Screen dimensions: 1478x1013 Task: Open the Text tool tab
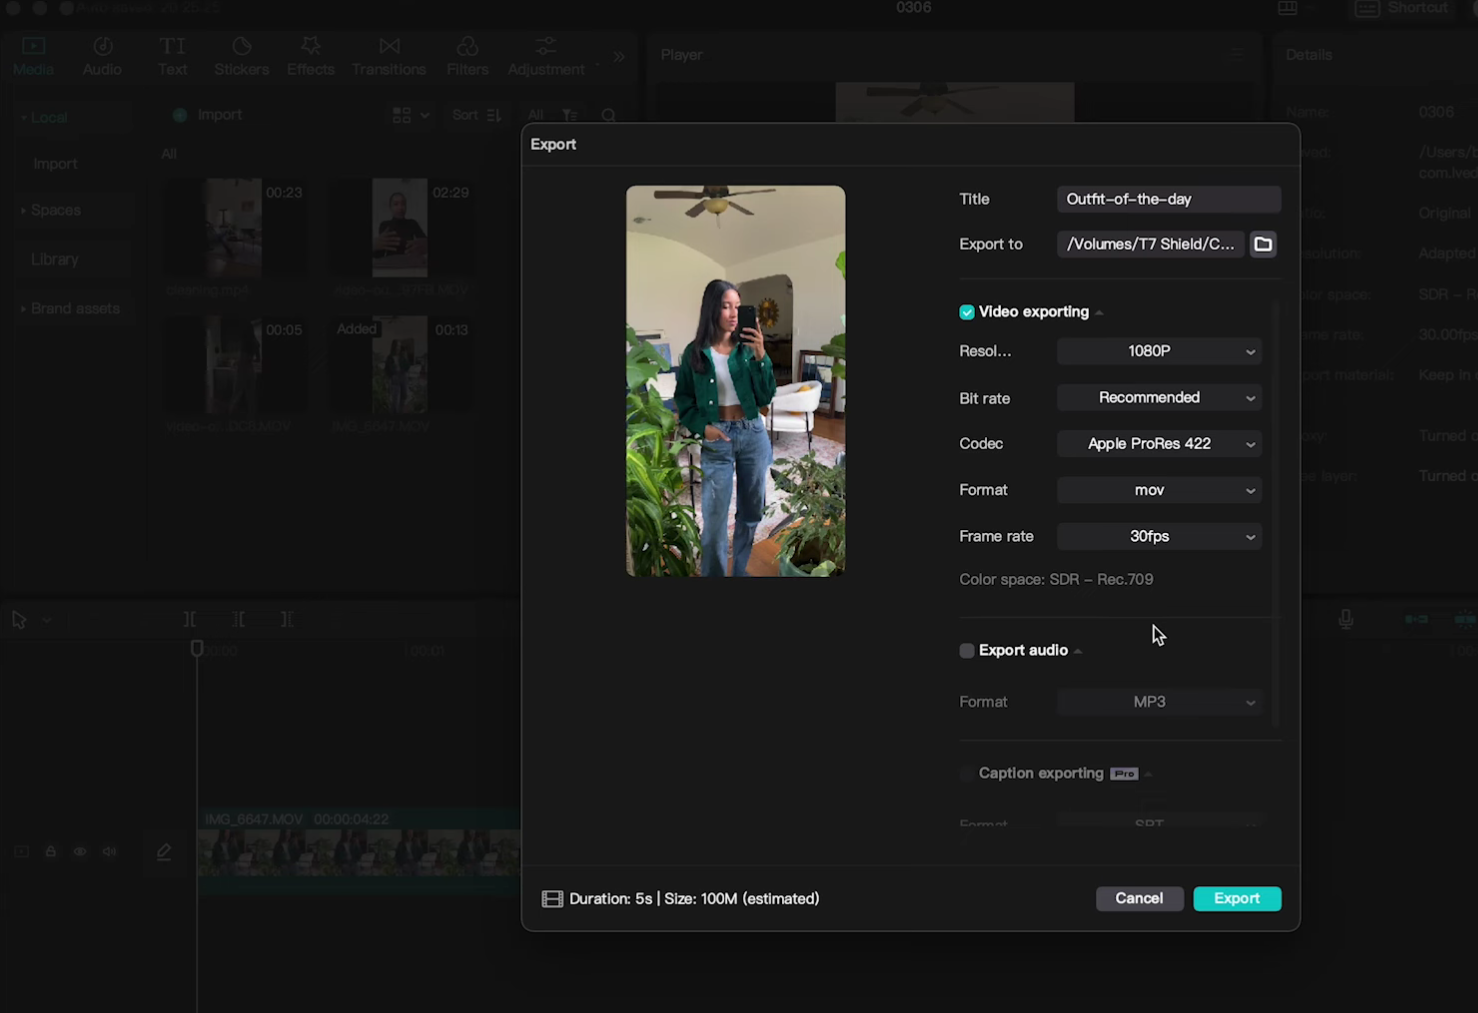[x=172, y=57]
